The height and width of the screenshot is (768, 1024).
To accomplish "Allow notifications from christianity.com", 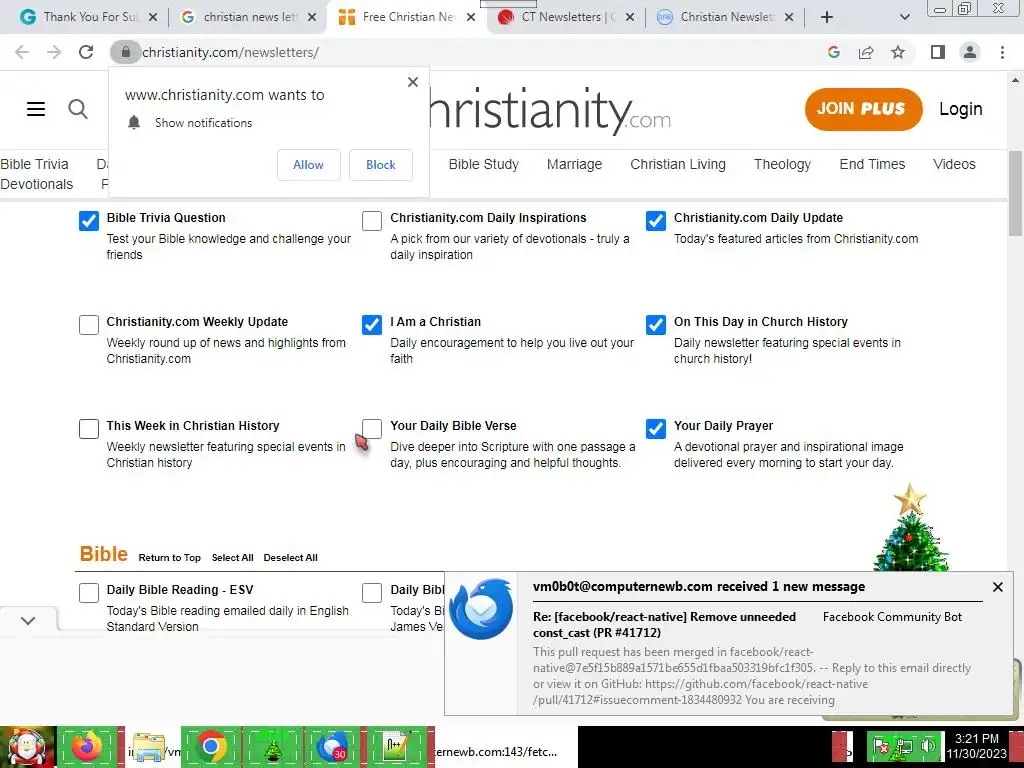I will pos(308,165).
